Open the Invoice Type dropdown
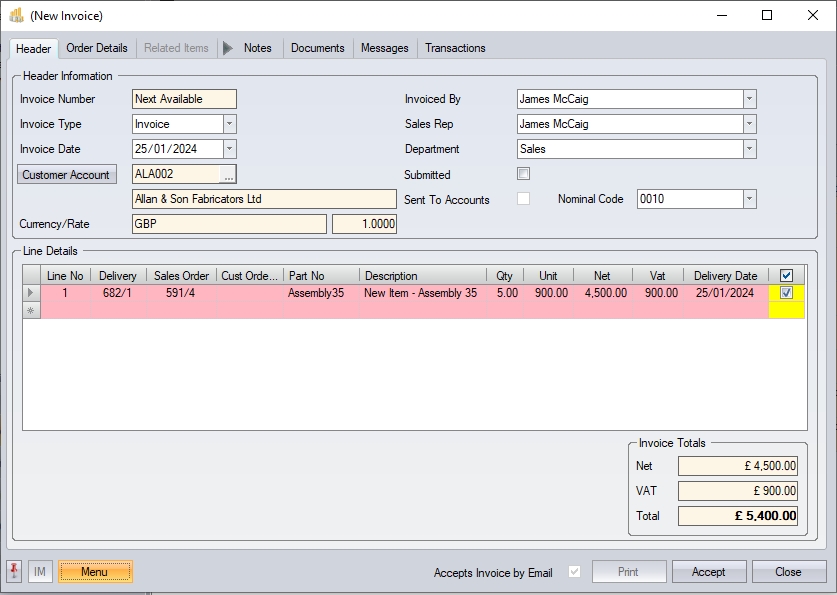Viewport: 837px width, 595px height. 229,124
